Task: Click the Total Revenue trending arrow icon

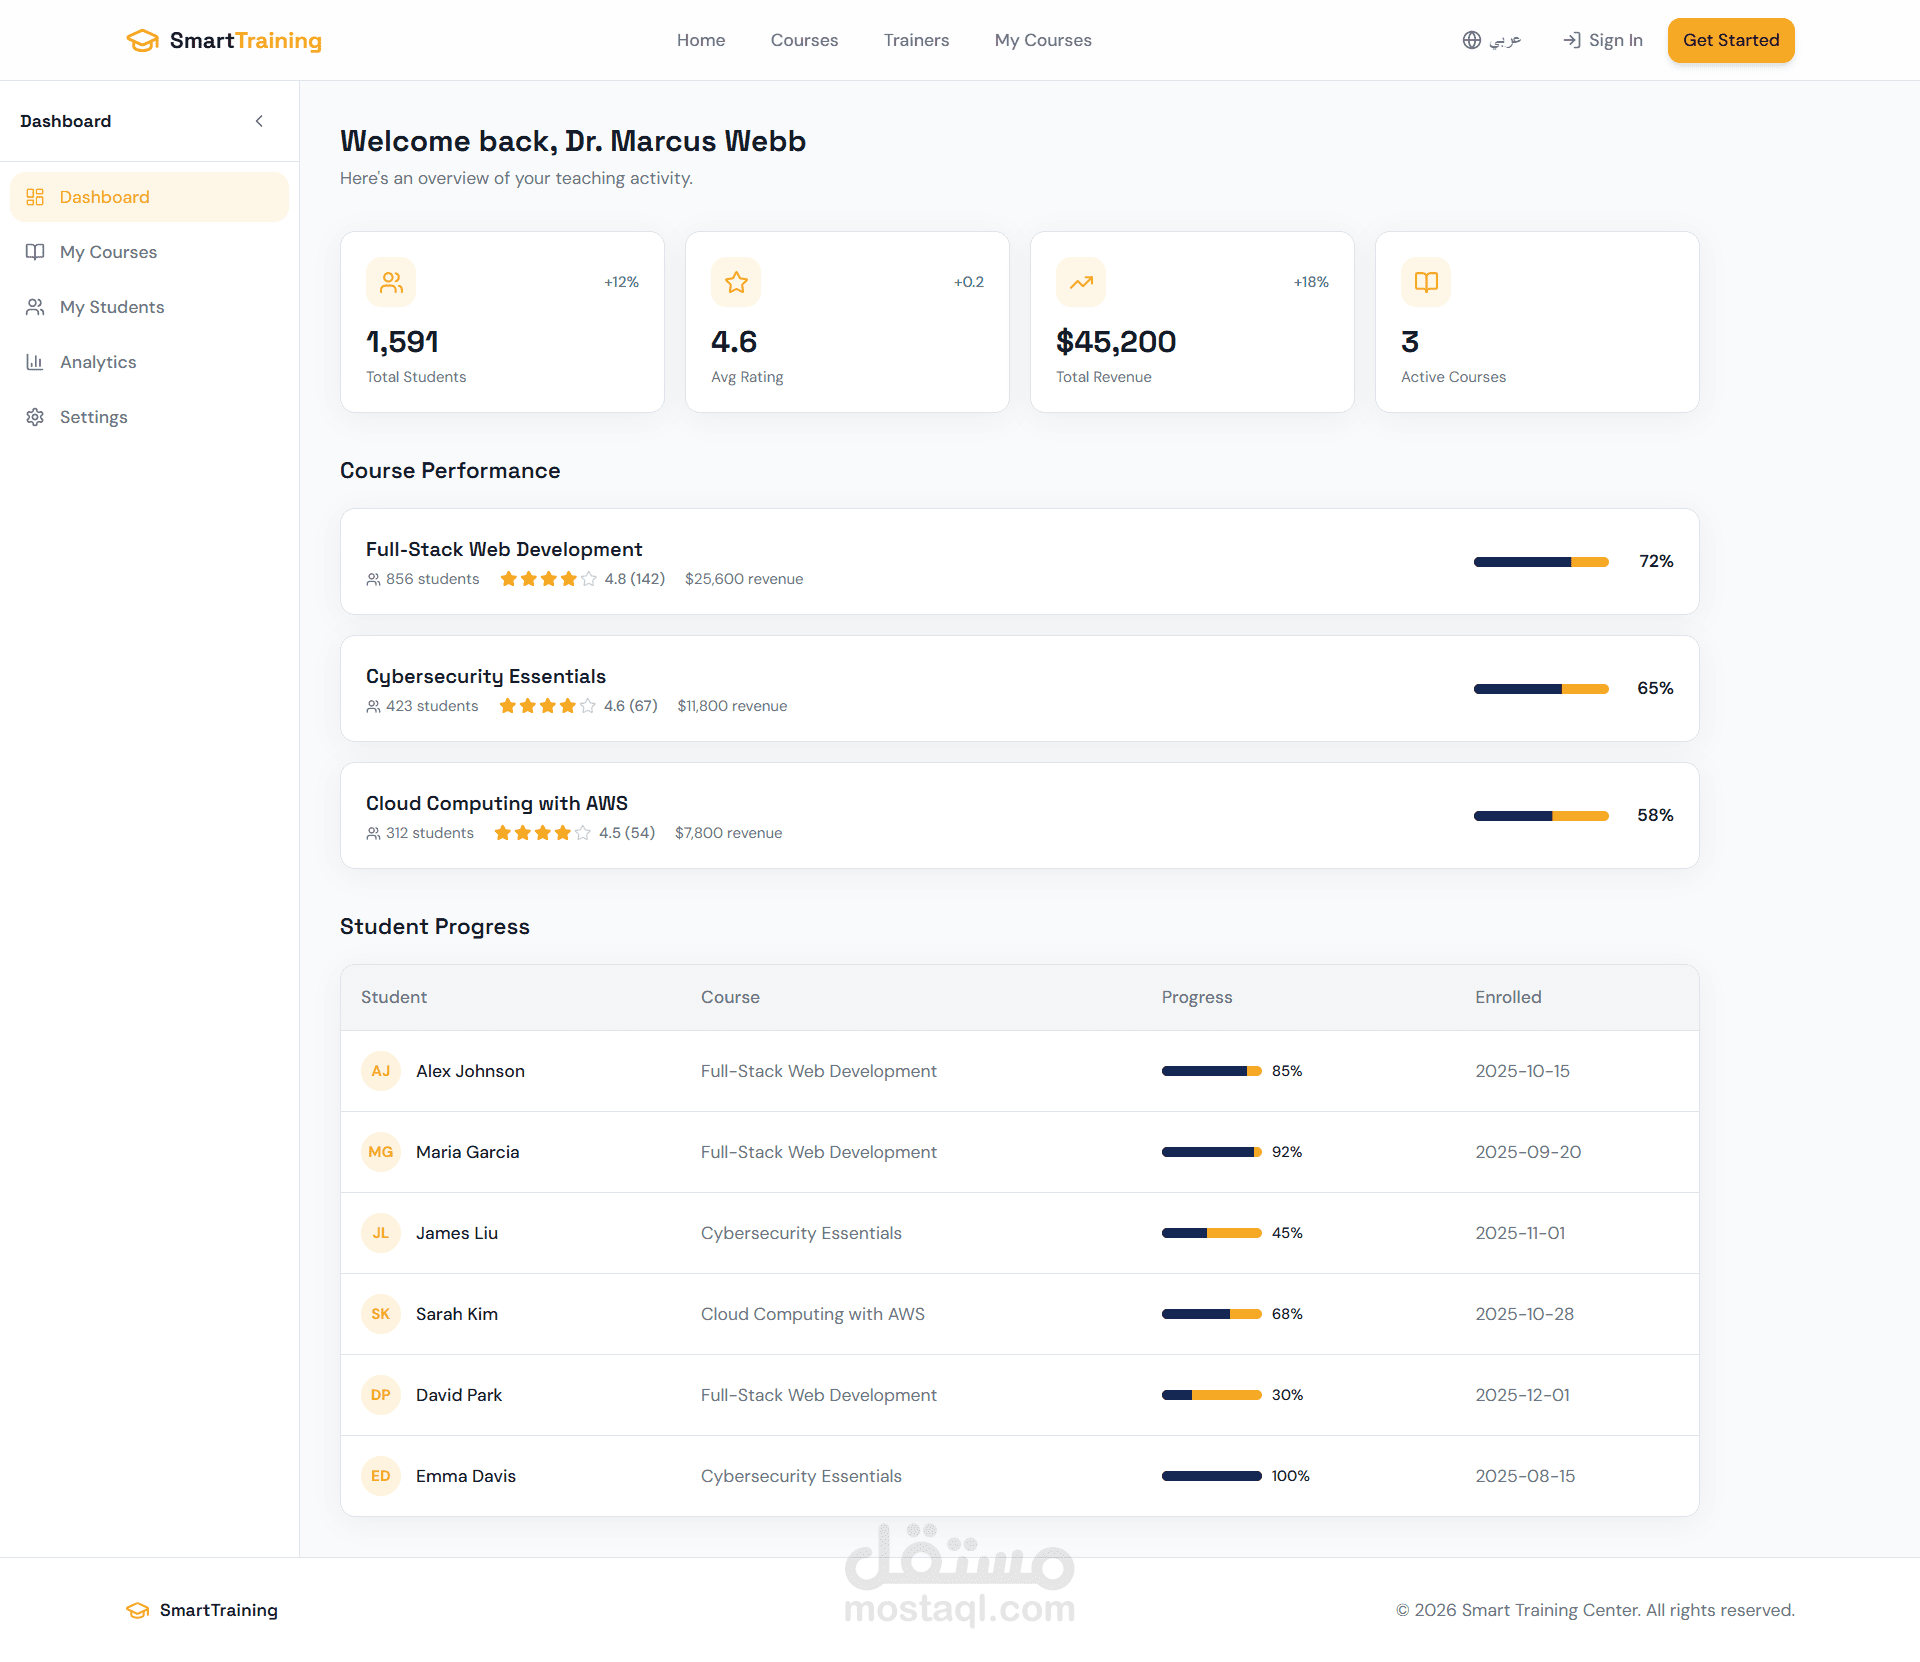Action: (x=1081, y=283)
